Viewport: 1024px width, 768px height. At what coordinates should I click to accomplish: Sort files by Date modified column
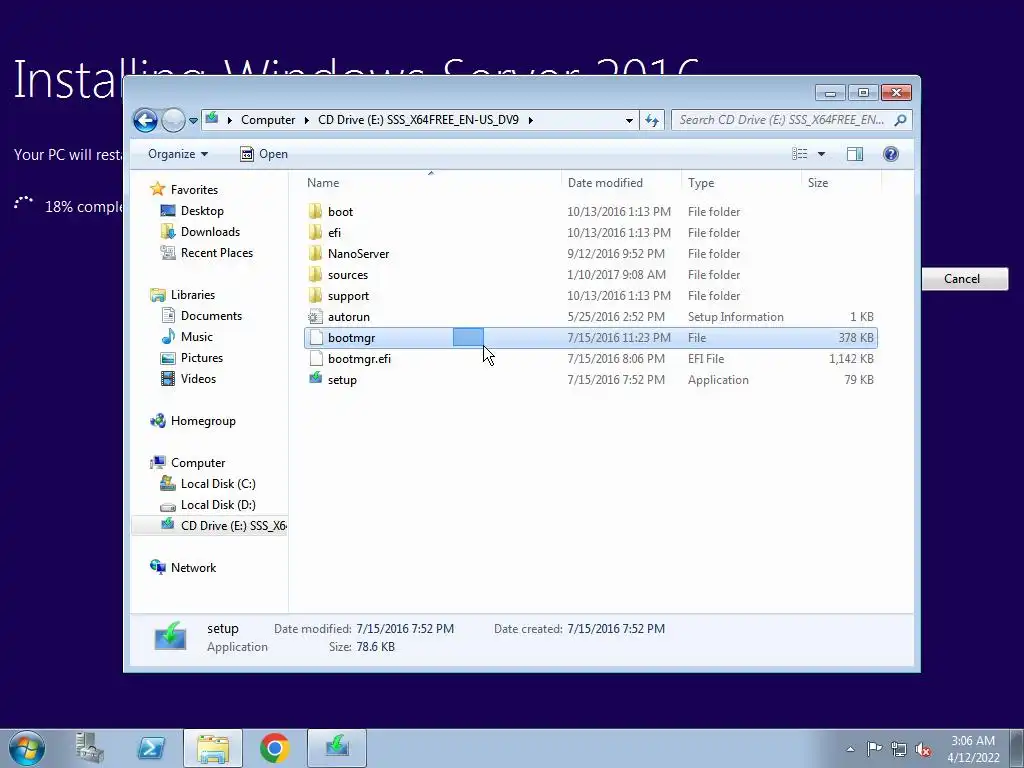tap(621, 183)
